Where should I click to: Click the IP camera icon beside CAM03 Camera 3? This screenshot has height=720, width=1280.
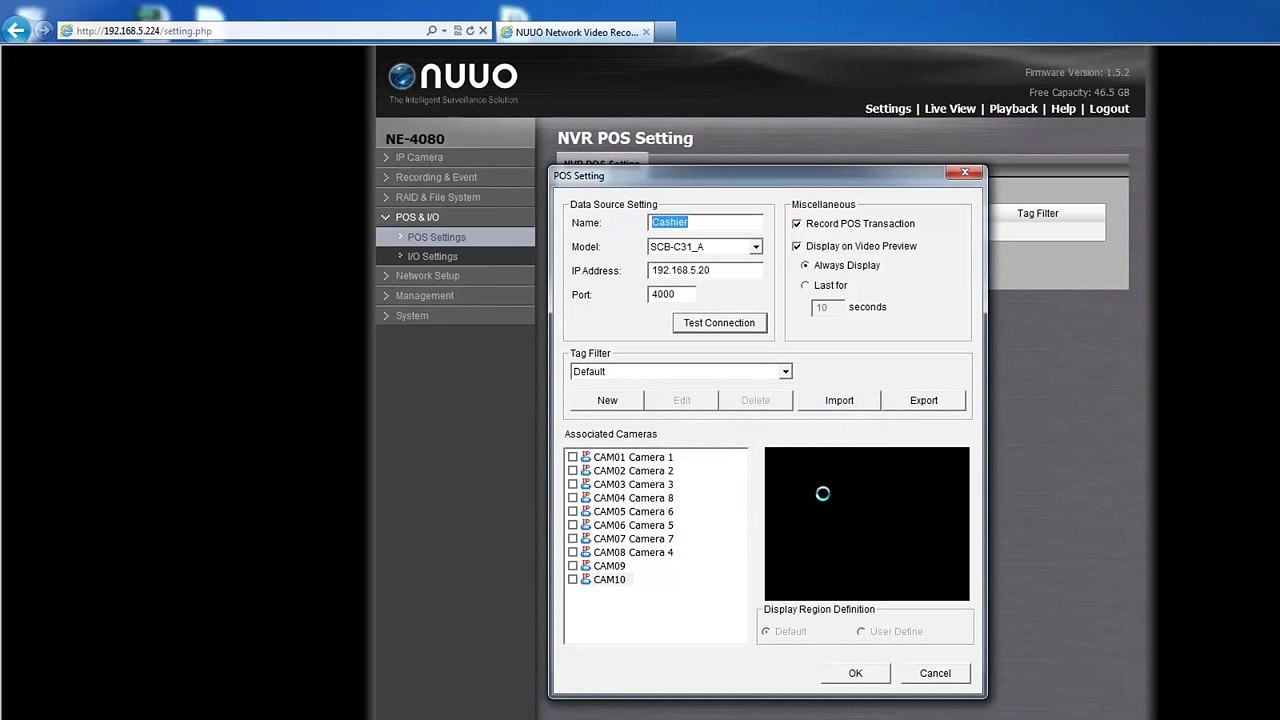(x=586, y=484)
